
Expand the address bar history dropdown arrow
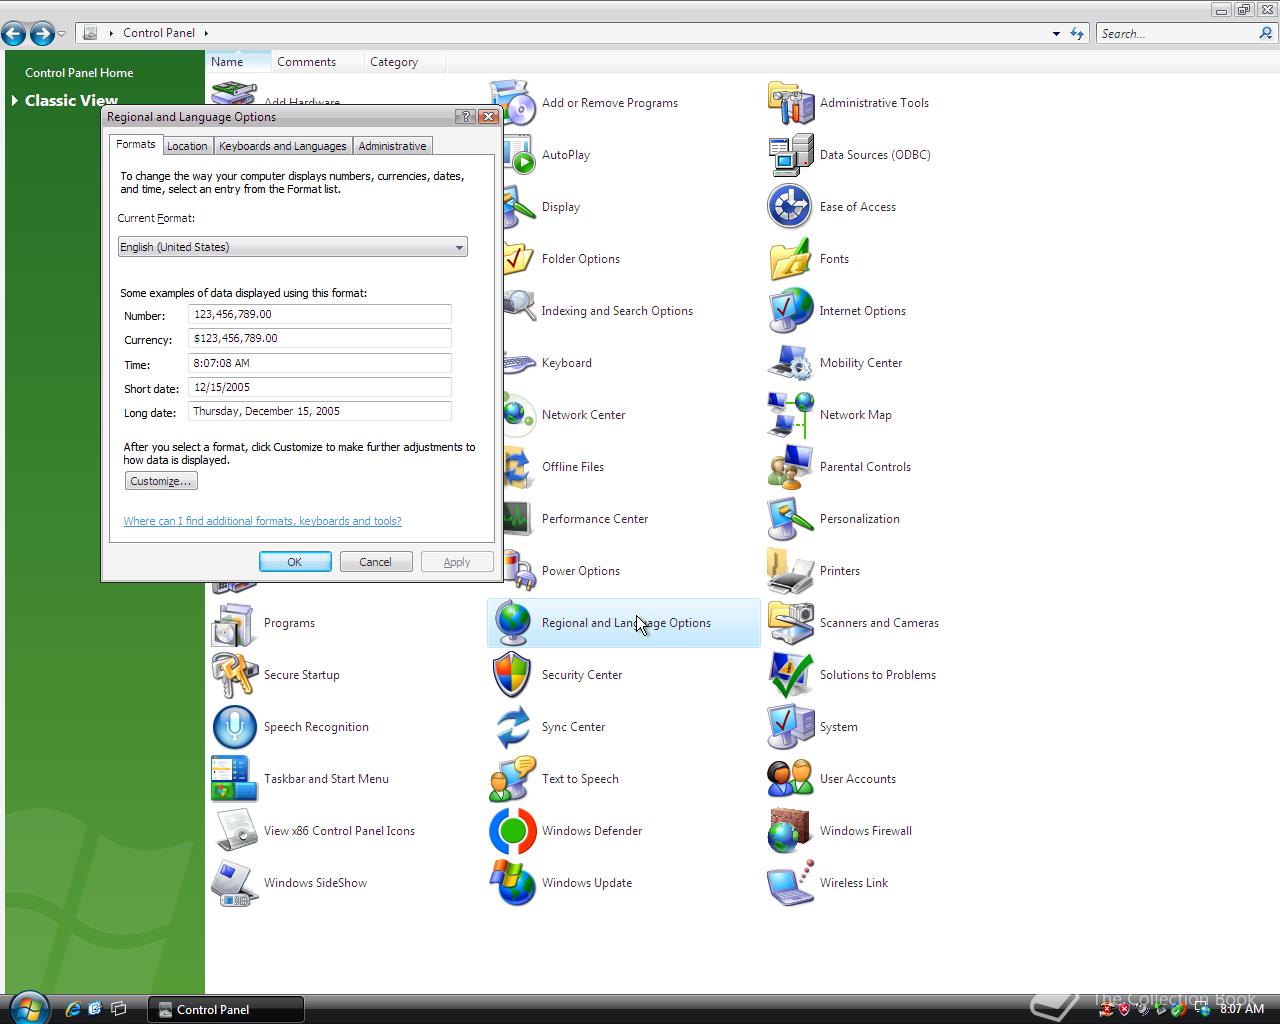click(1056, 34)
